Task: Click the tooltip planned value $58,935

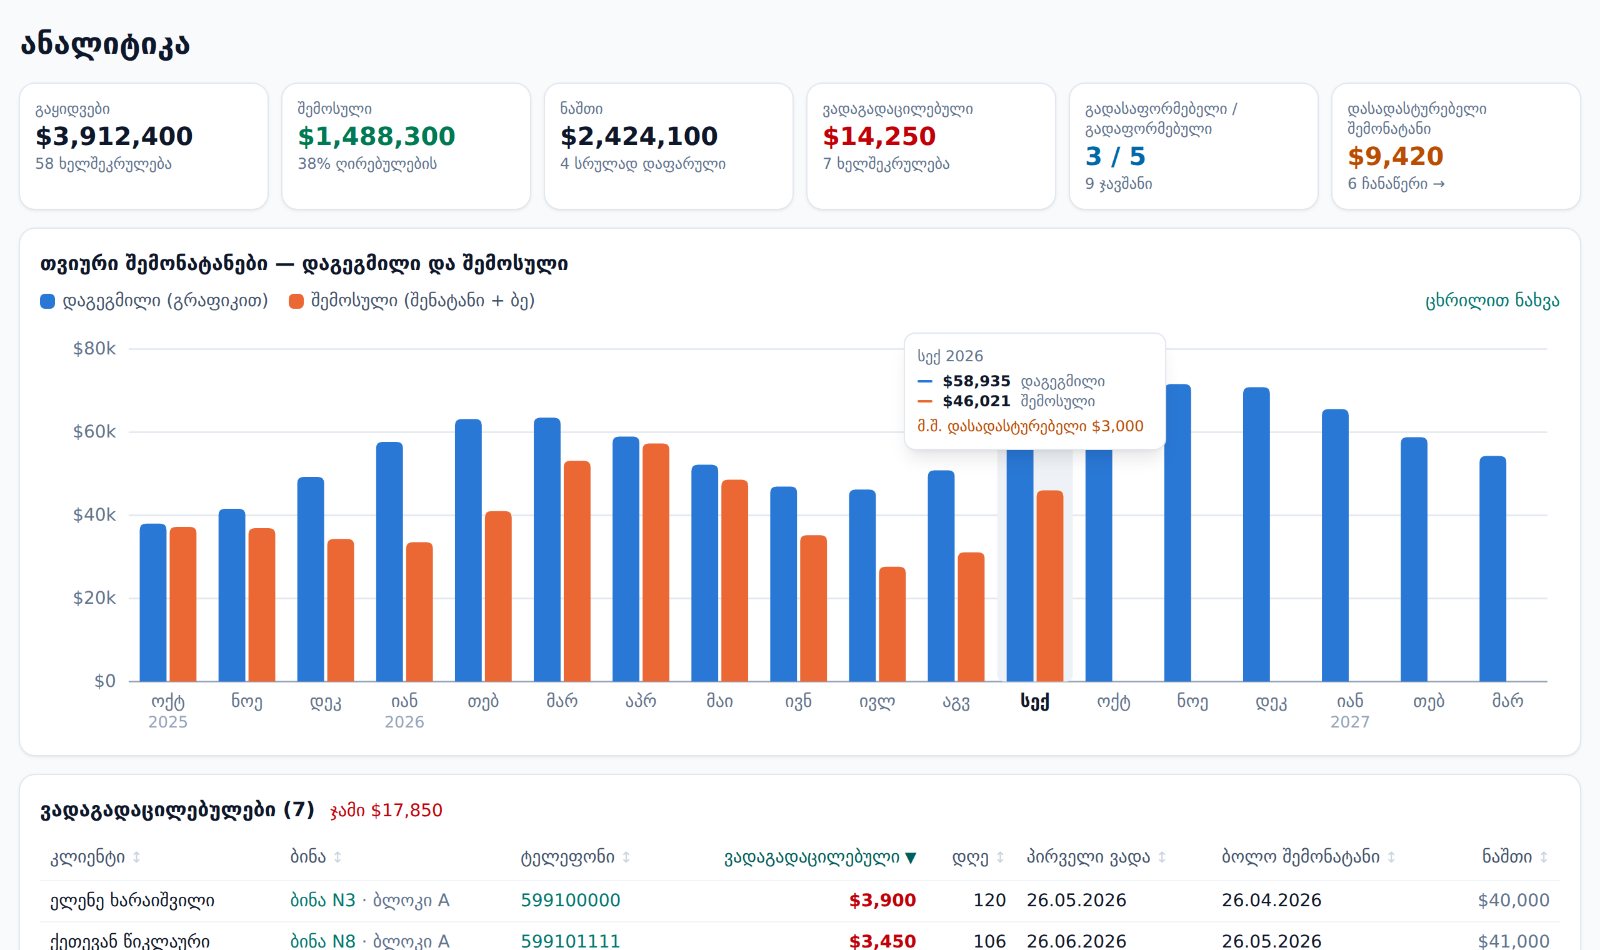Action: point(976,381)
